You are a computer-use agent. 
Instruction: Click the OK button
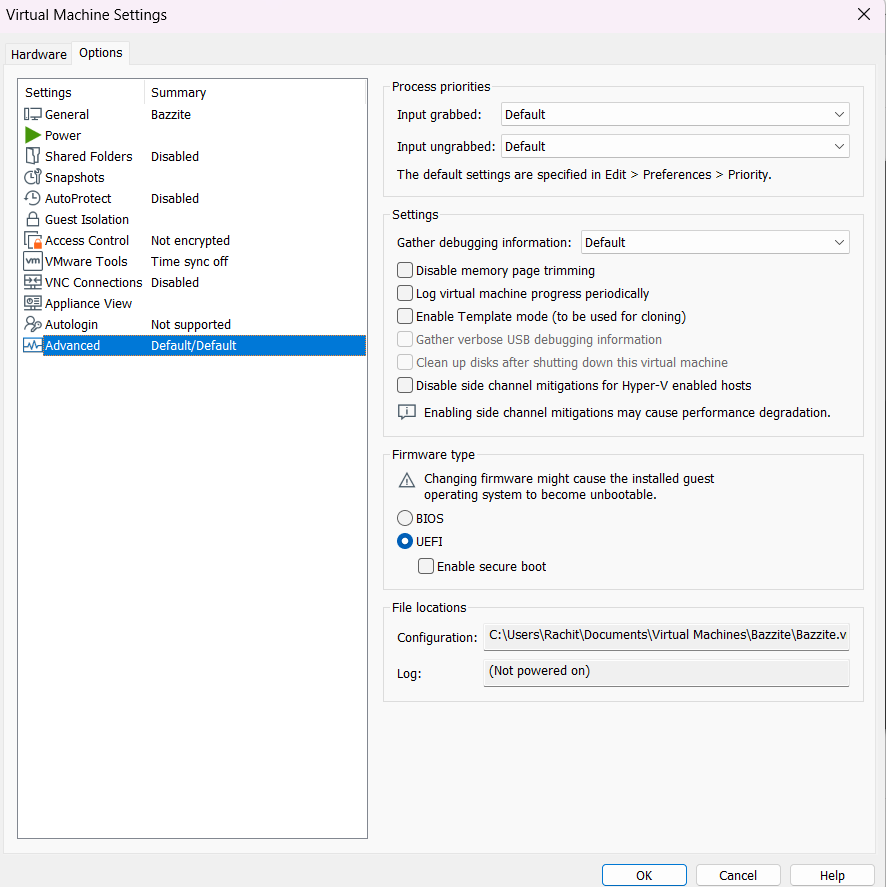(x=644, y=875)
